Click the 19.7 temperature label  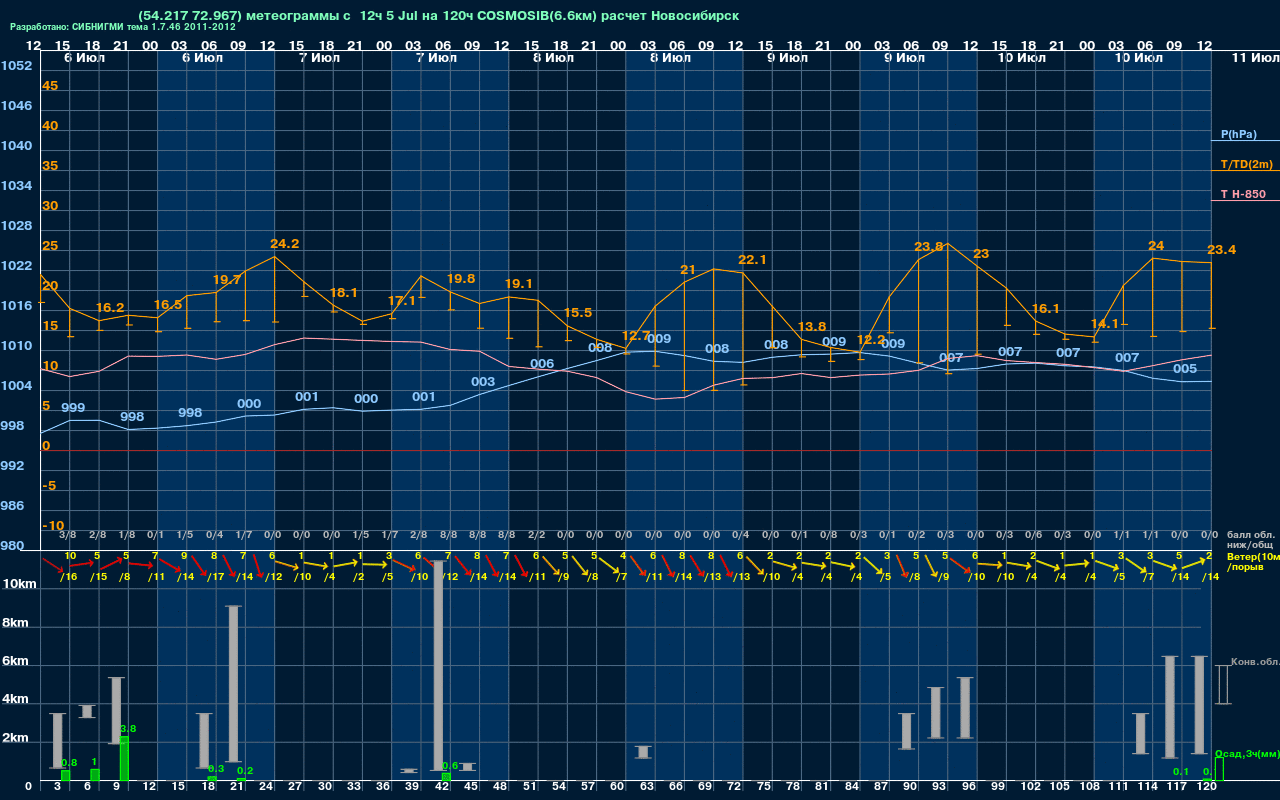tap(227, 280)
